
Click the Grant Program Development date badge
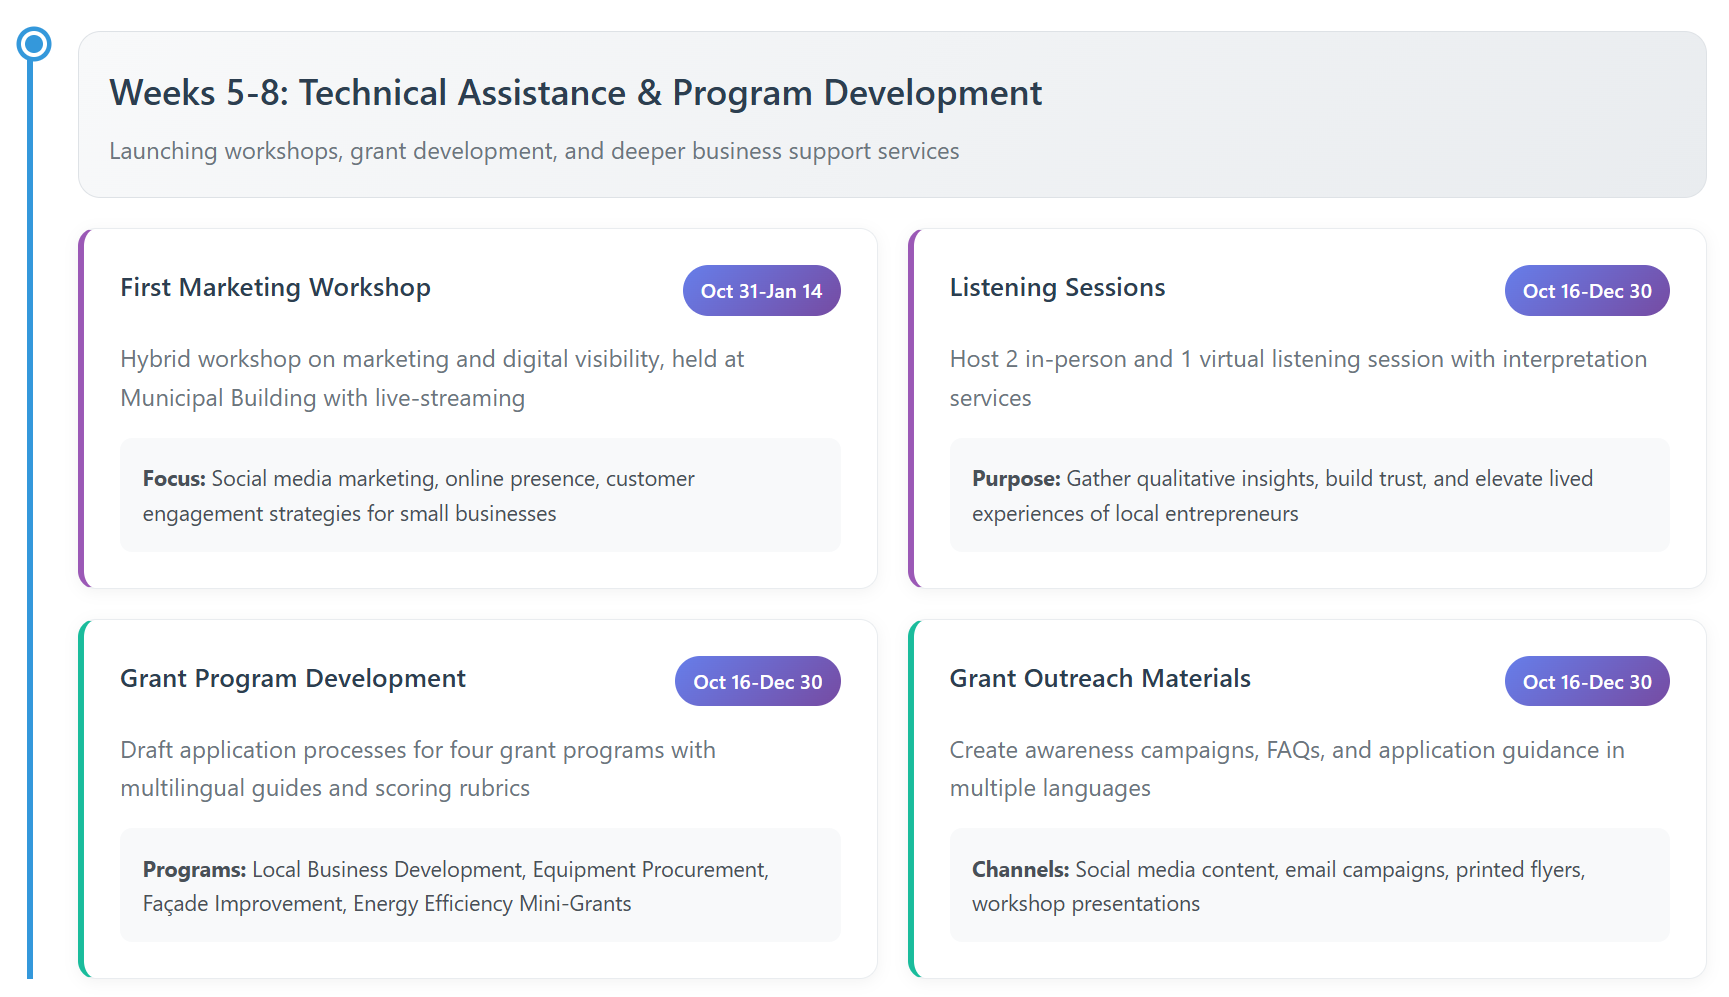click(x=757, y=682)
